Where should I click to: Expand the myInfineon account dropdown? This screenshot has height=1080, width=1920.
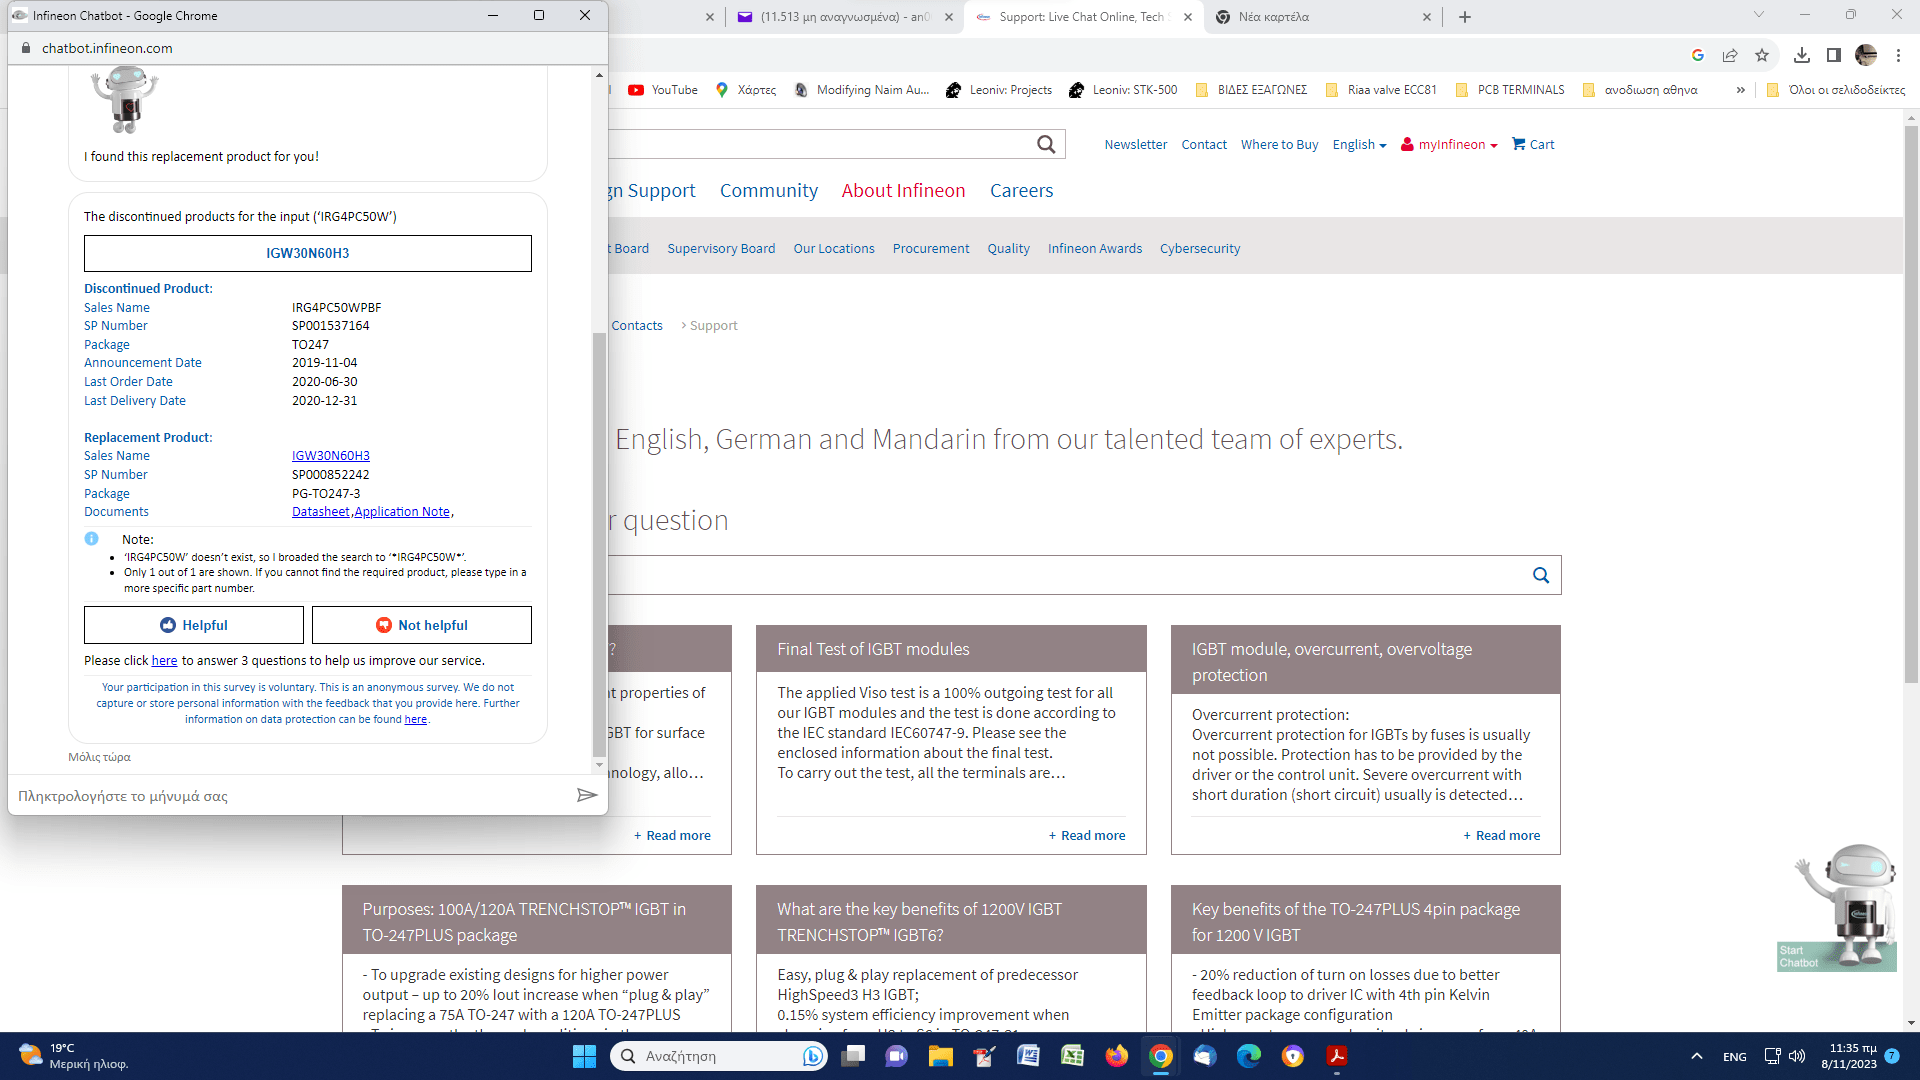(x=1449, y=145)
